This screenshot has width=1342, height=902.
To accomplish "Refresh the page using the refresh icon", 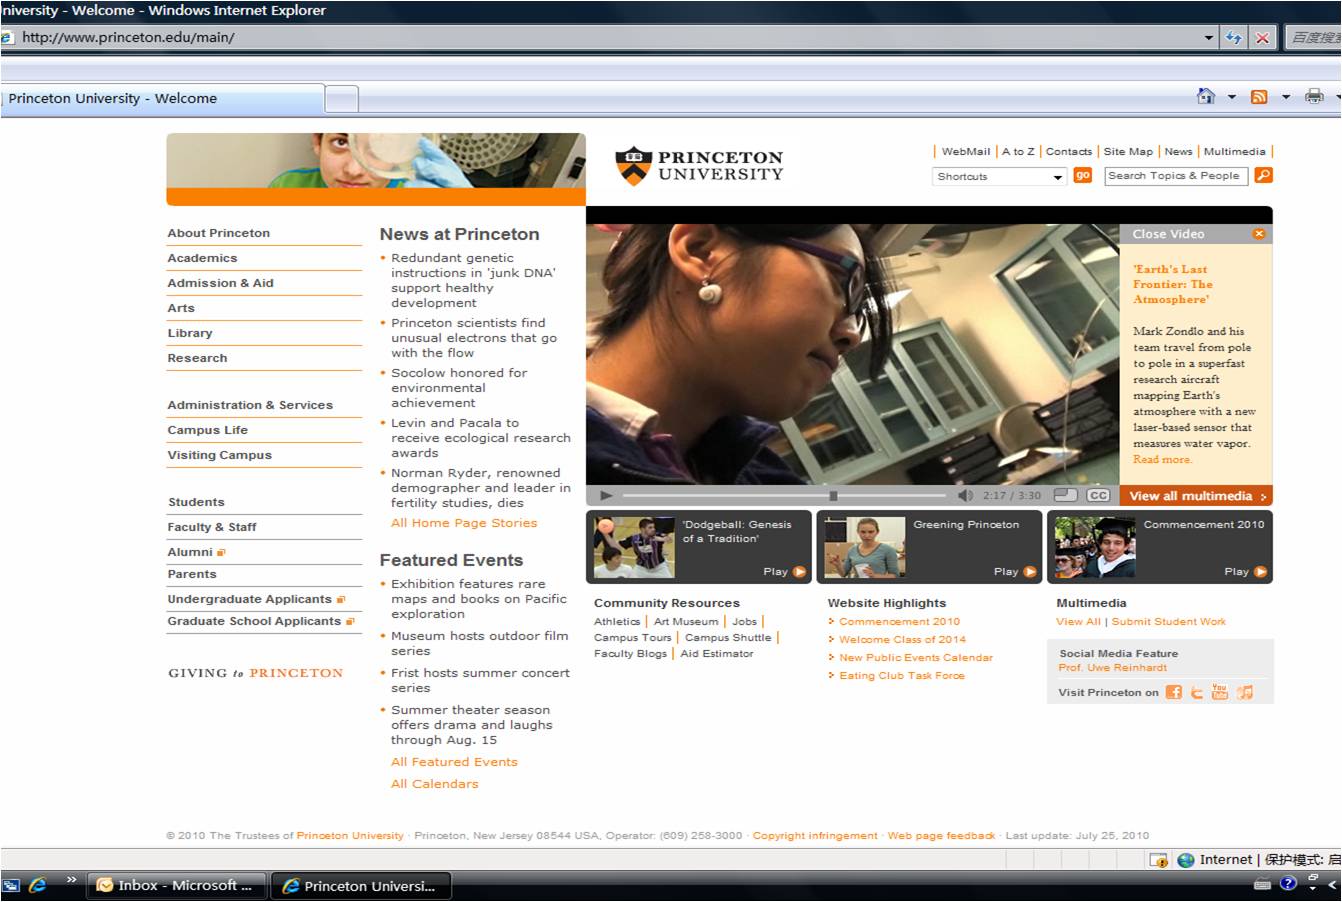I will pyautogui.click(x=1234, y=38).
